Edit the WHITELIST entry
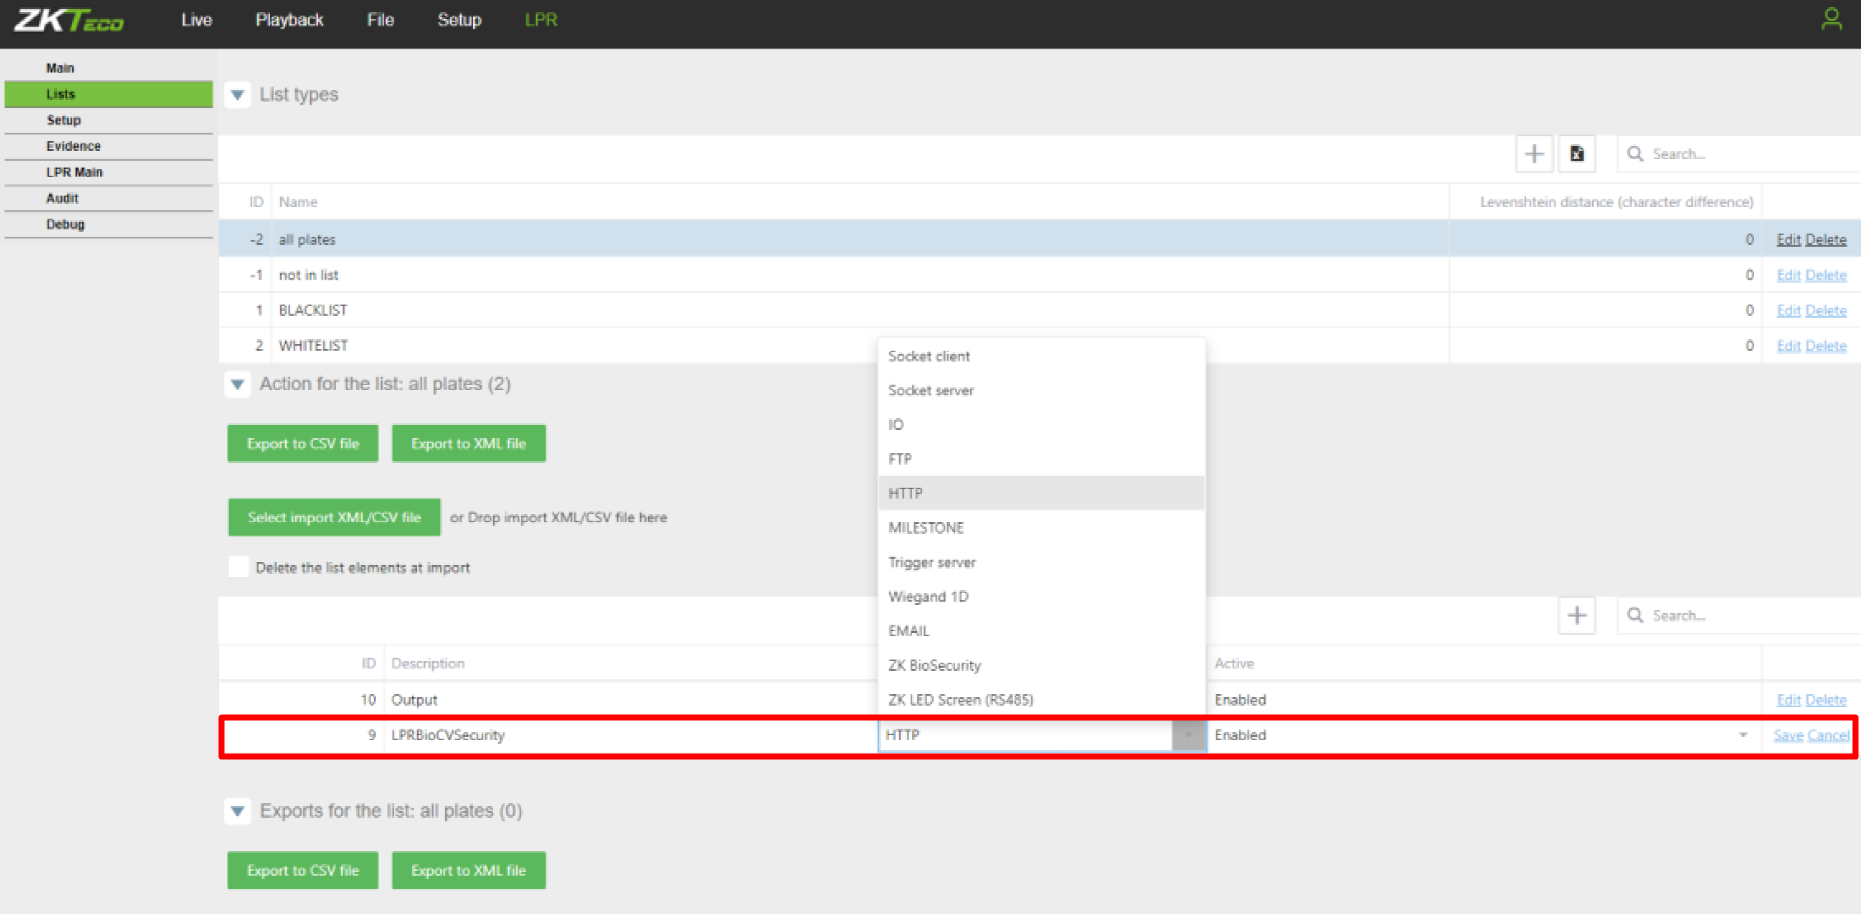This screenshot has width=1861, height=914. pos(1788,346)
